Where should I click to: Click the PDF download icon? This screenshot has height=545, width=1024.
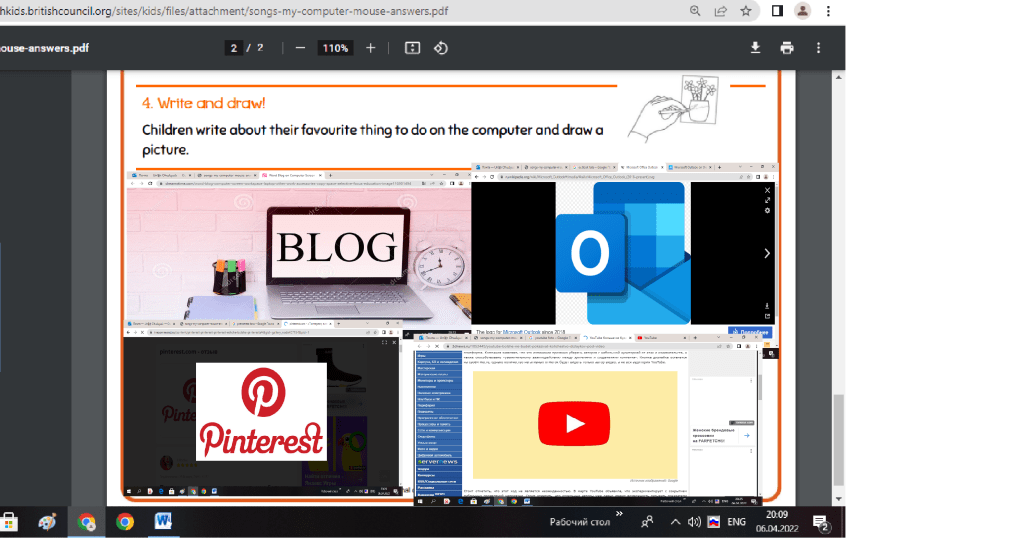(x=756, y=48)
